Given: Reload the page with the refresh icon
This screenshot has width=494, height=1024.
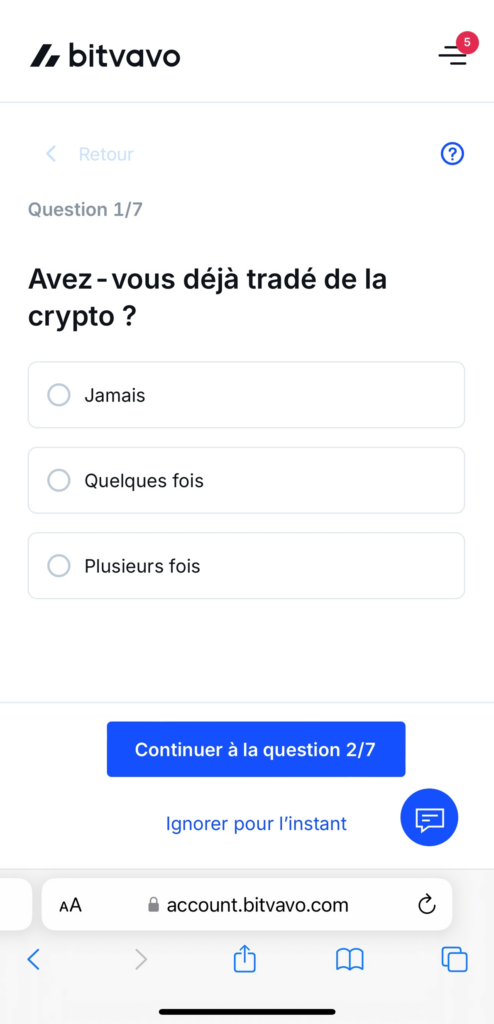Looking at the screenshot, I should point(426,904).
